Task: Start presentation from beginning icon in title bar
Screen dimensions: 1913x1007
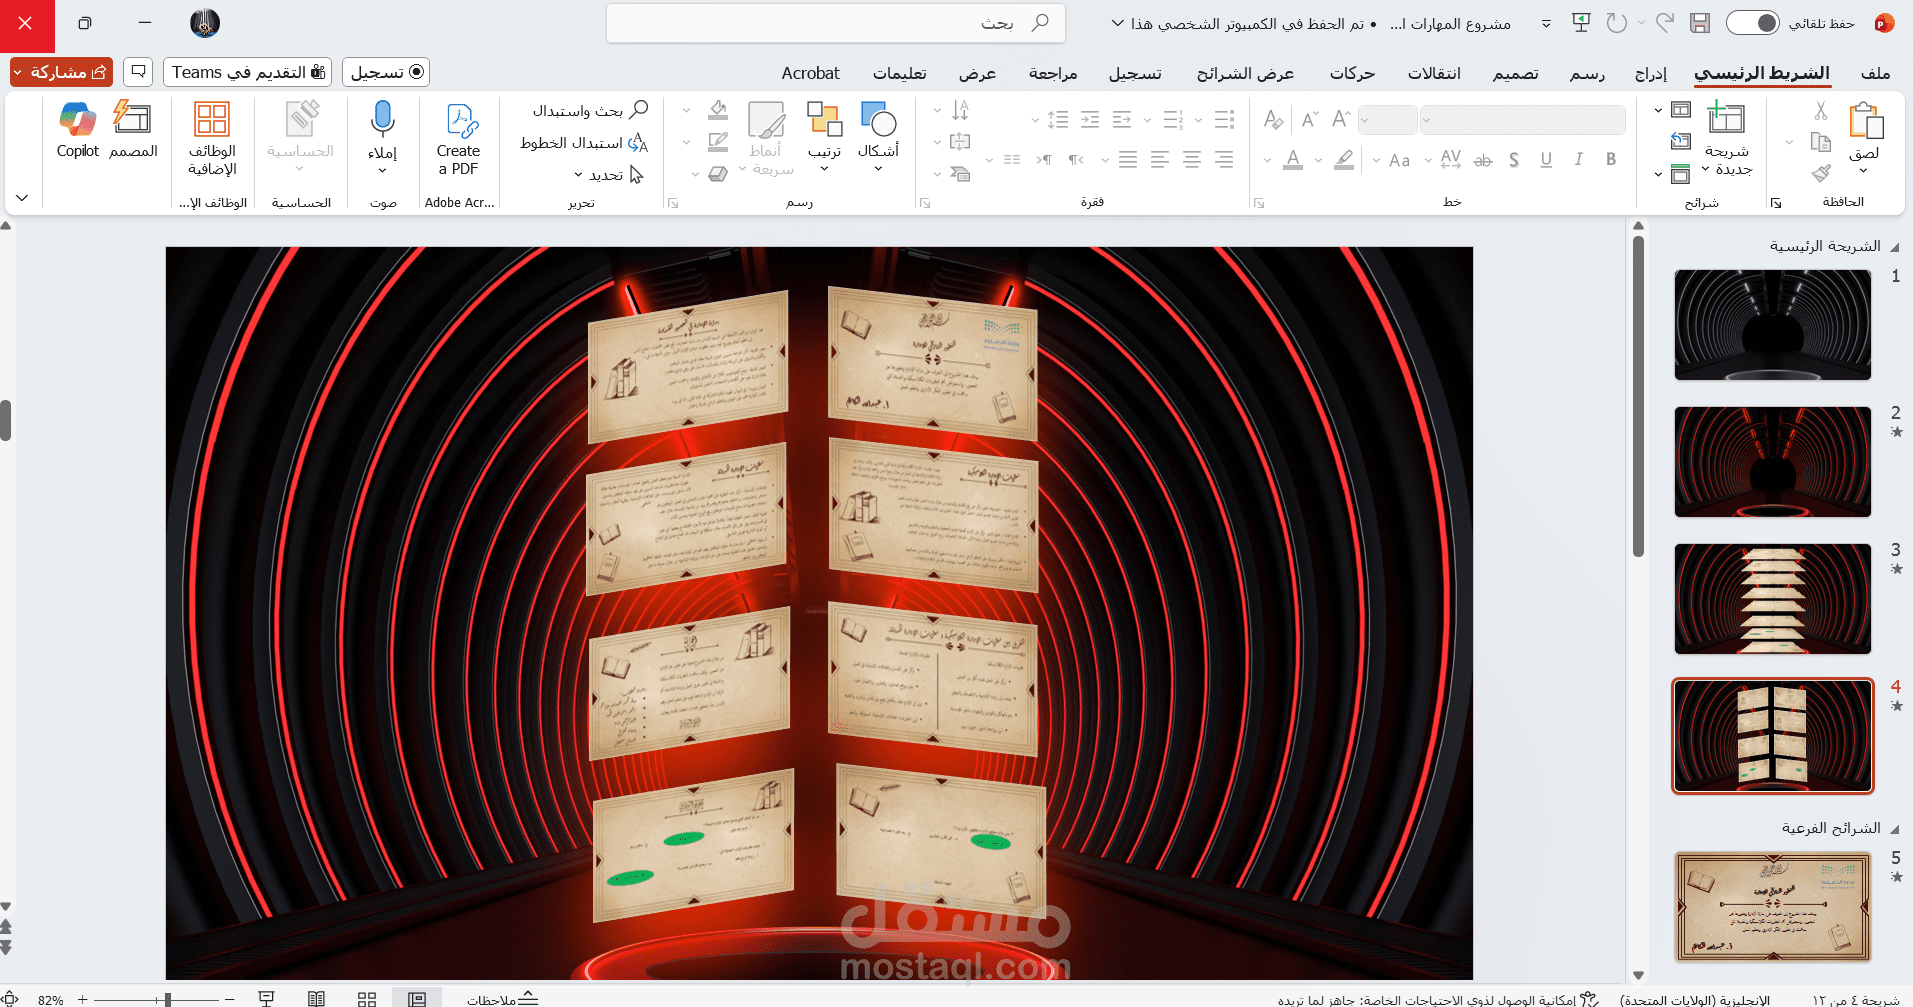Action: point(1581,23)
